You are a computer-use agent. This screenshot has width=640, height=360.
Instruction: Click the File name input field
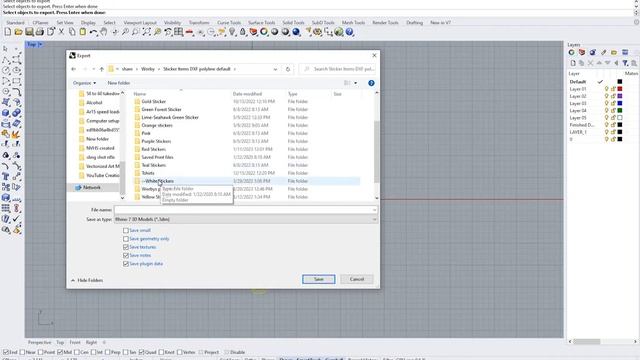pyautogui.click(x=243, y=210)
